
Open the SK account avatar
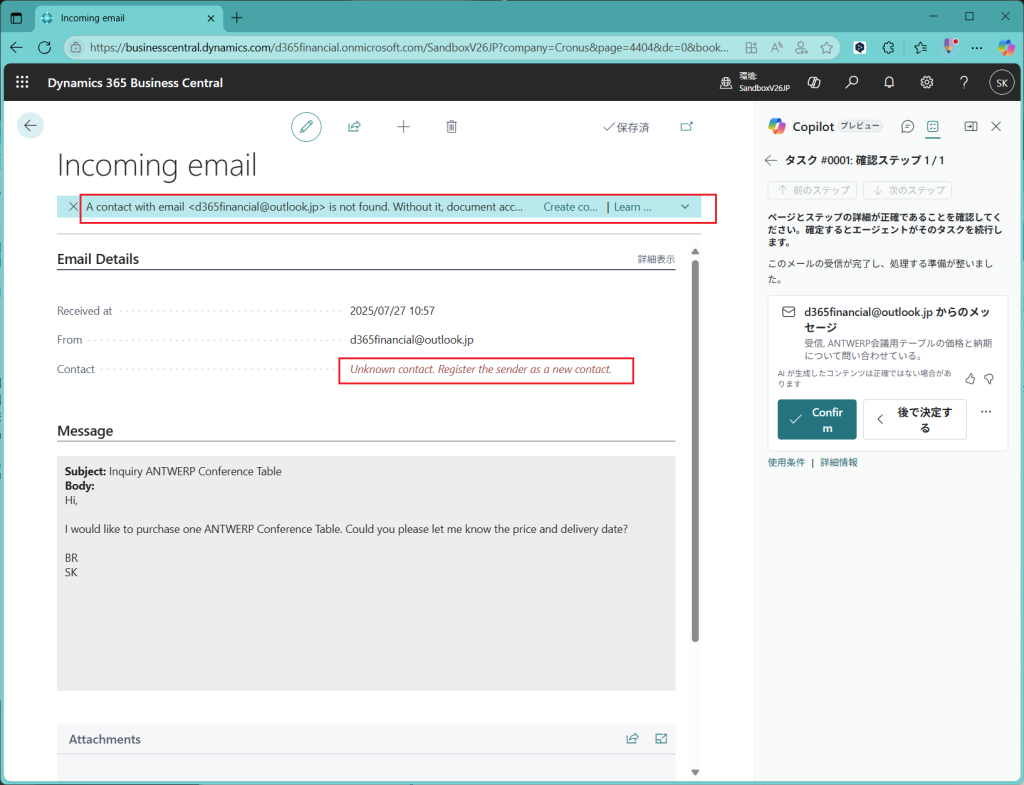(x=1002, y=83)
